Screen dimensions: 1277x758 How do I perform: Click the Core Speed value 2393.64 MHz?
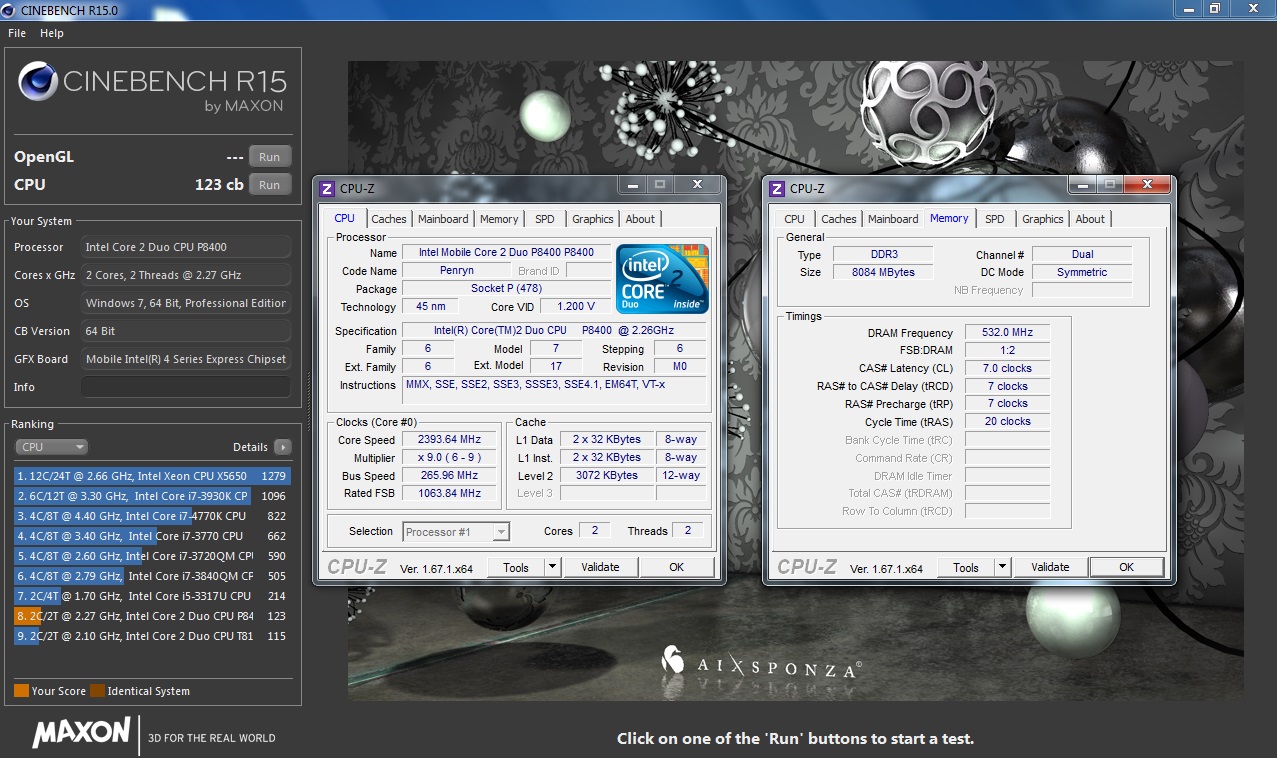450,440
